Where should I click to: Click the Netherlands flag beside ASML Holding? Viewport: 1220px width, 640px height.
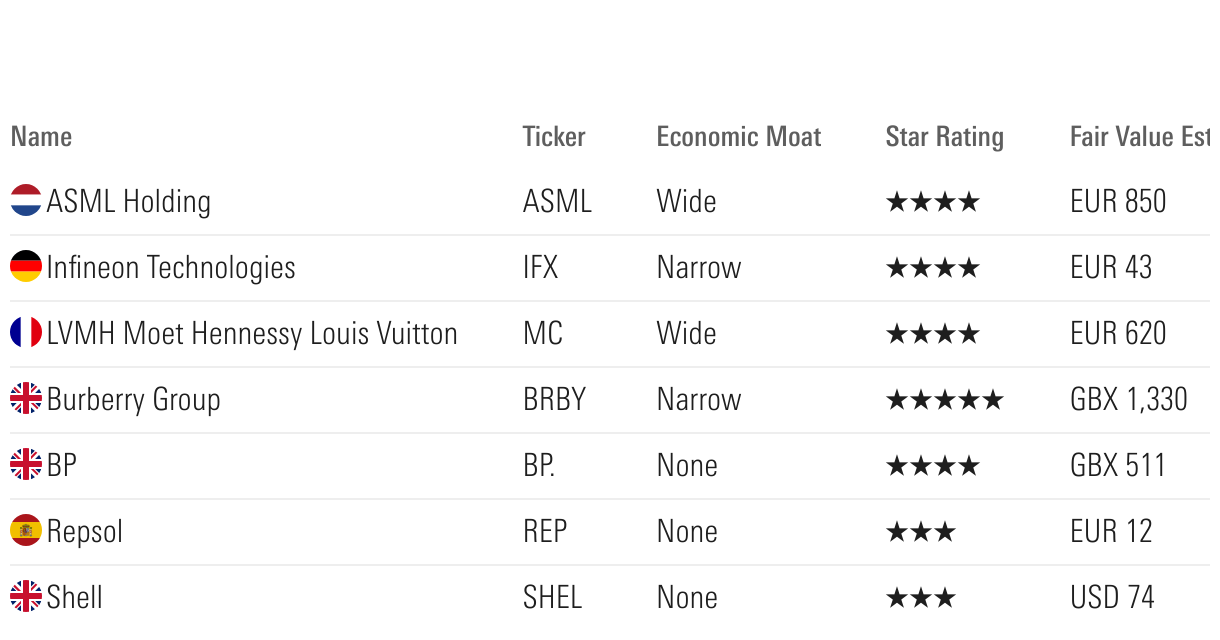pyautogui.click(x=26, y=201)
